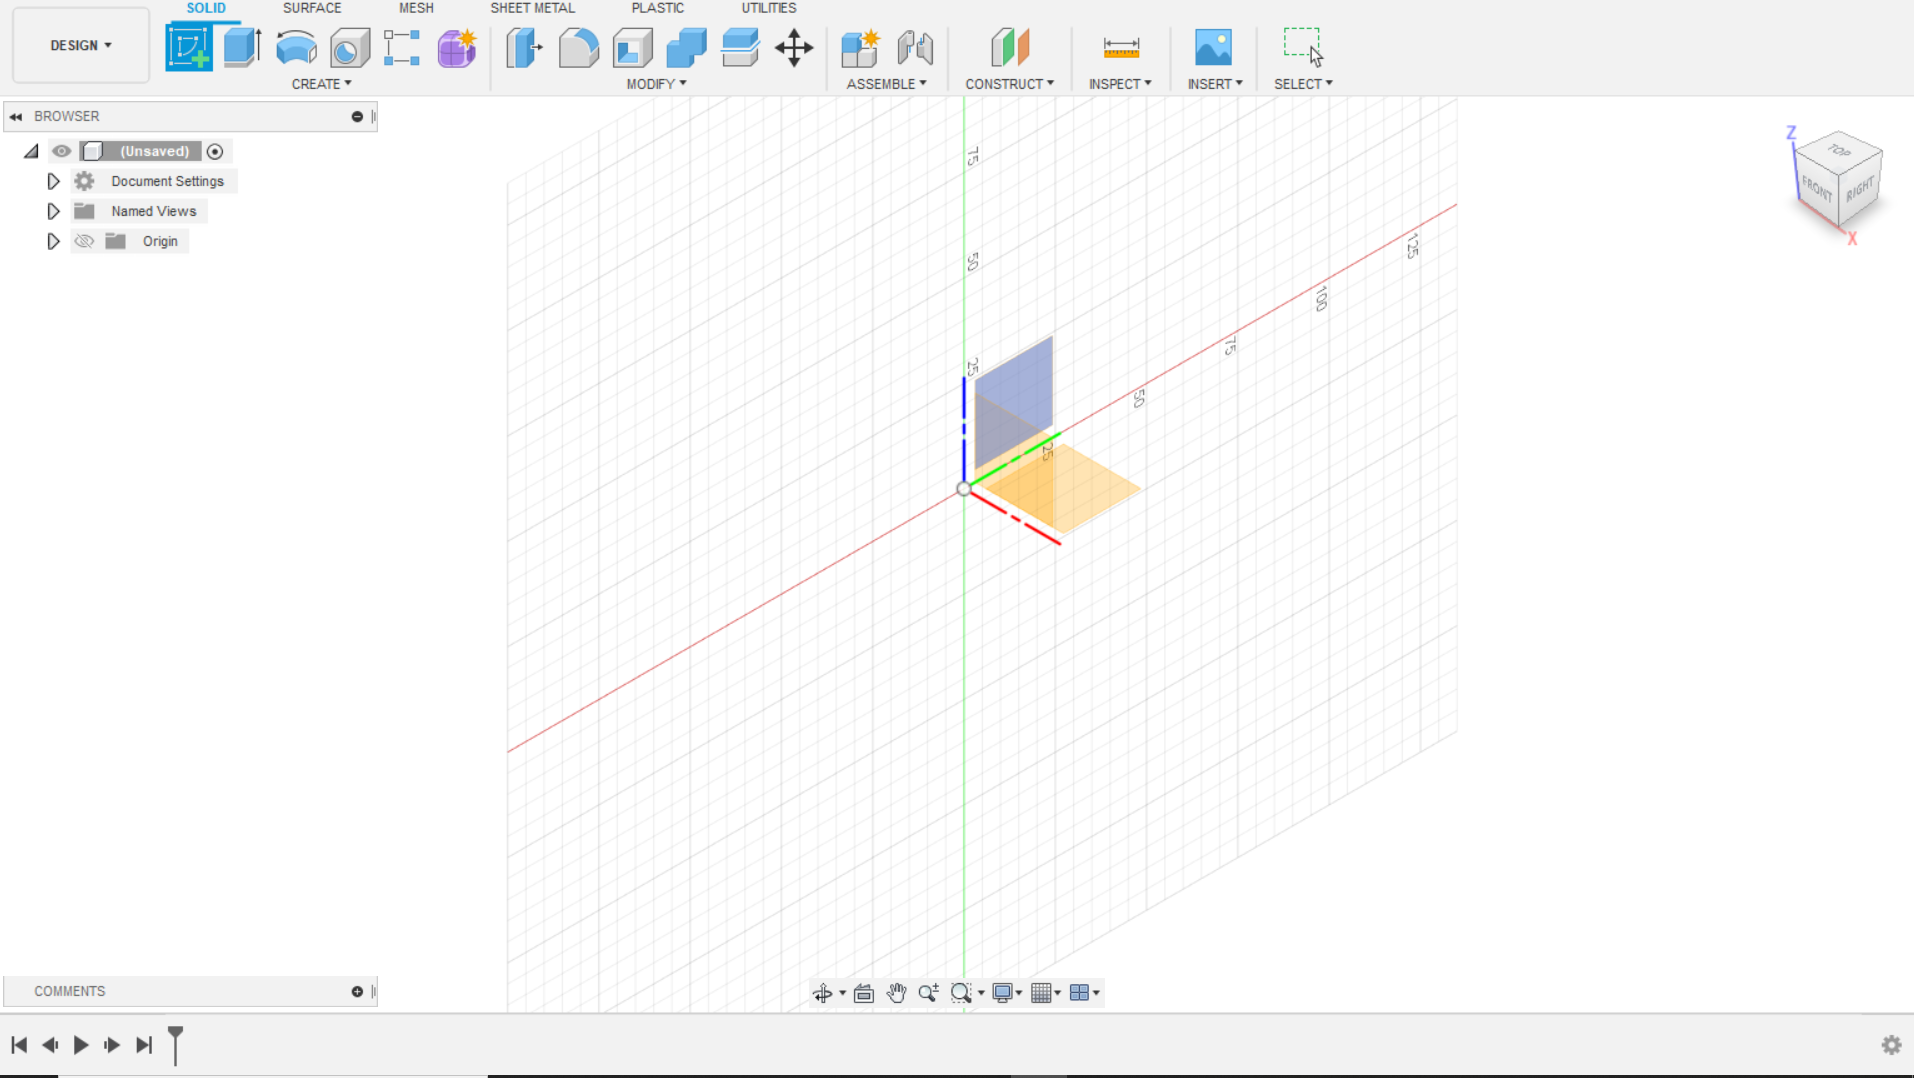
Task: Expand the Comments panel with plus
Action: [357, 991]
